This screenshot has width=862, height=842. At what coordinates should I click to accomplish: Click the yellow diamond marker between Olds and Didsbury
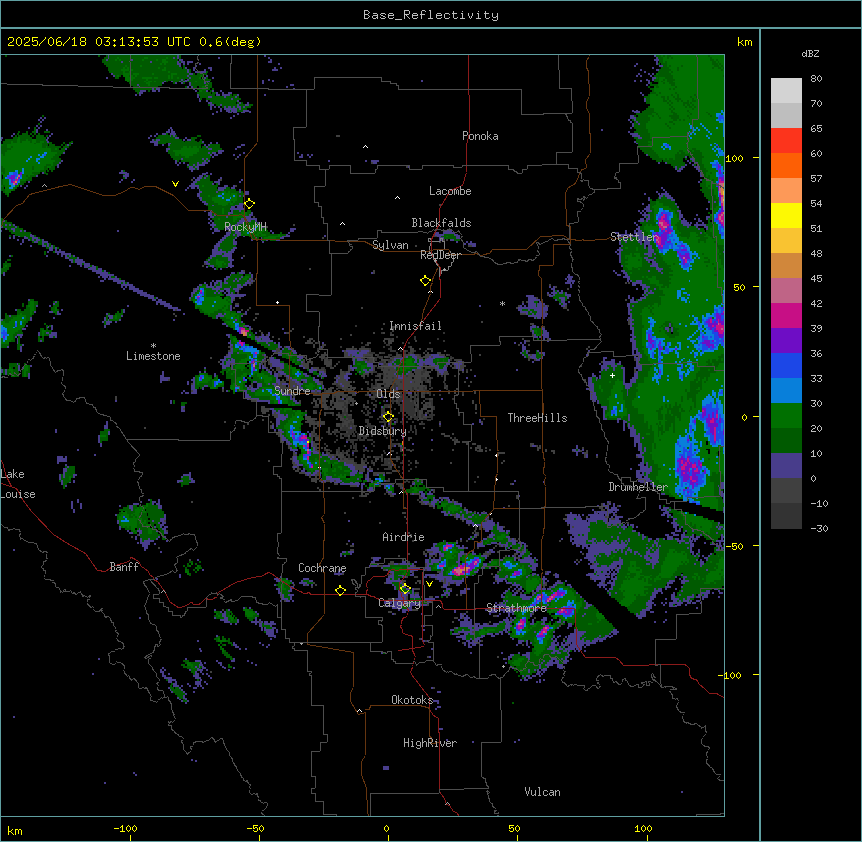(388, 417)
